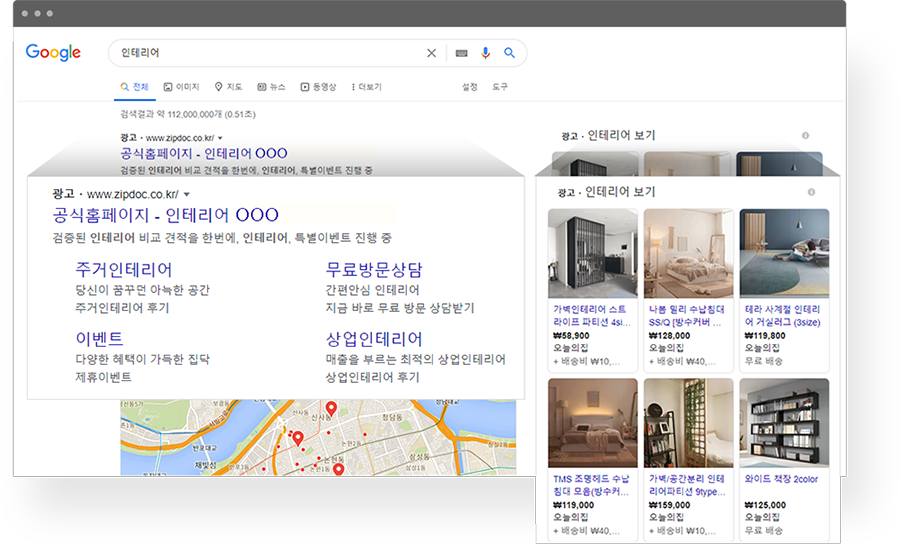The image size is (900, 545).
Task: Click the map below the ad results
Action: coord(318,437)
